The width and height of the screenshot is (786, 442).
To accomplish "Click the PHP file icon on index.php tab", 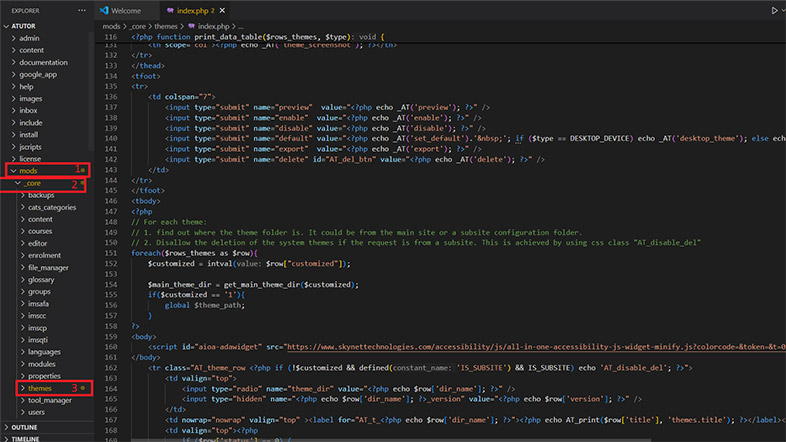I will pyautogui.click(x=170, y=11).
